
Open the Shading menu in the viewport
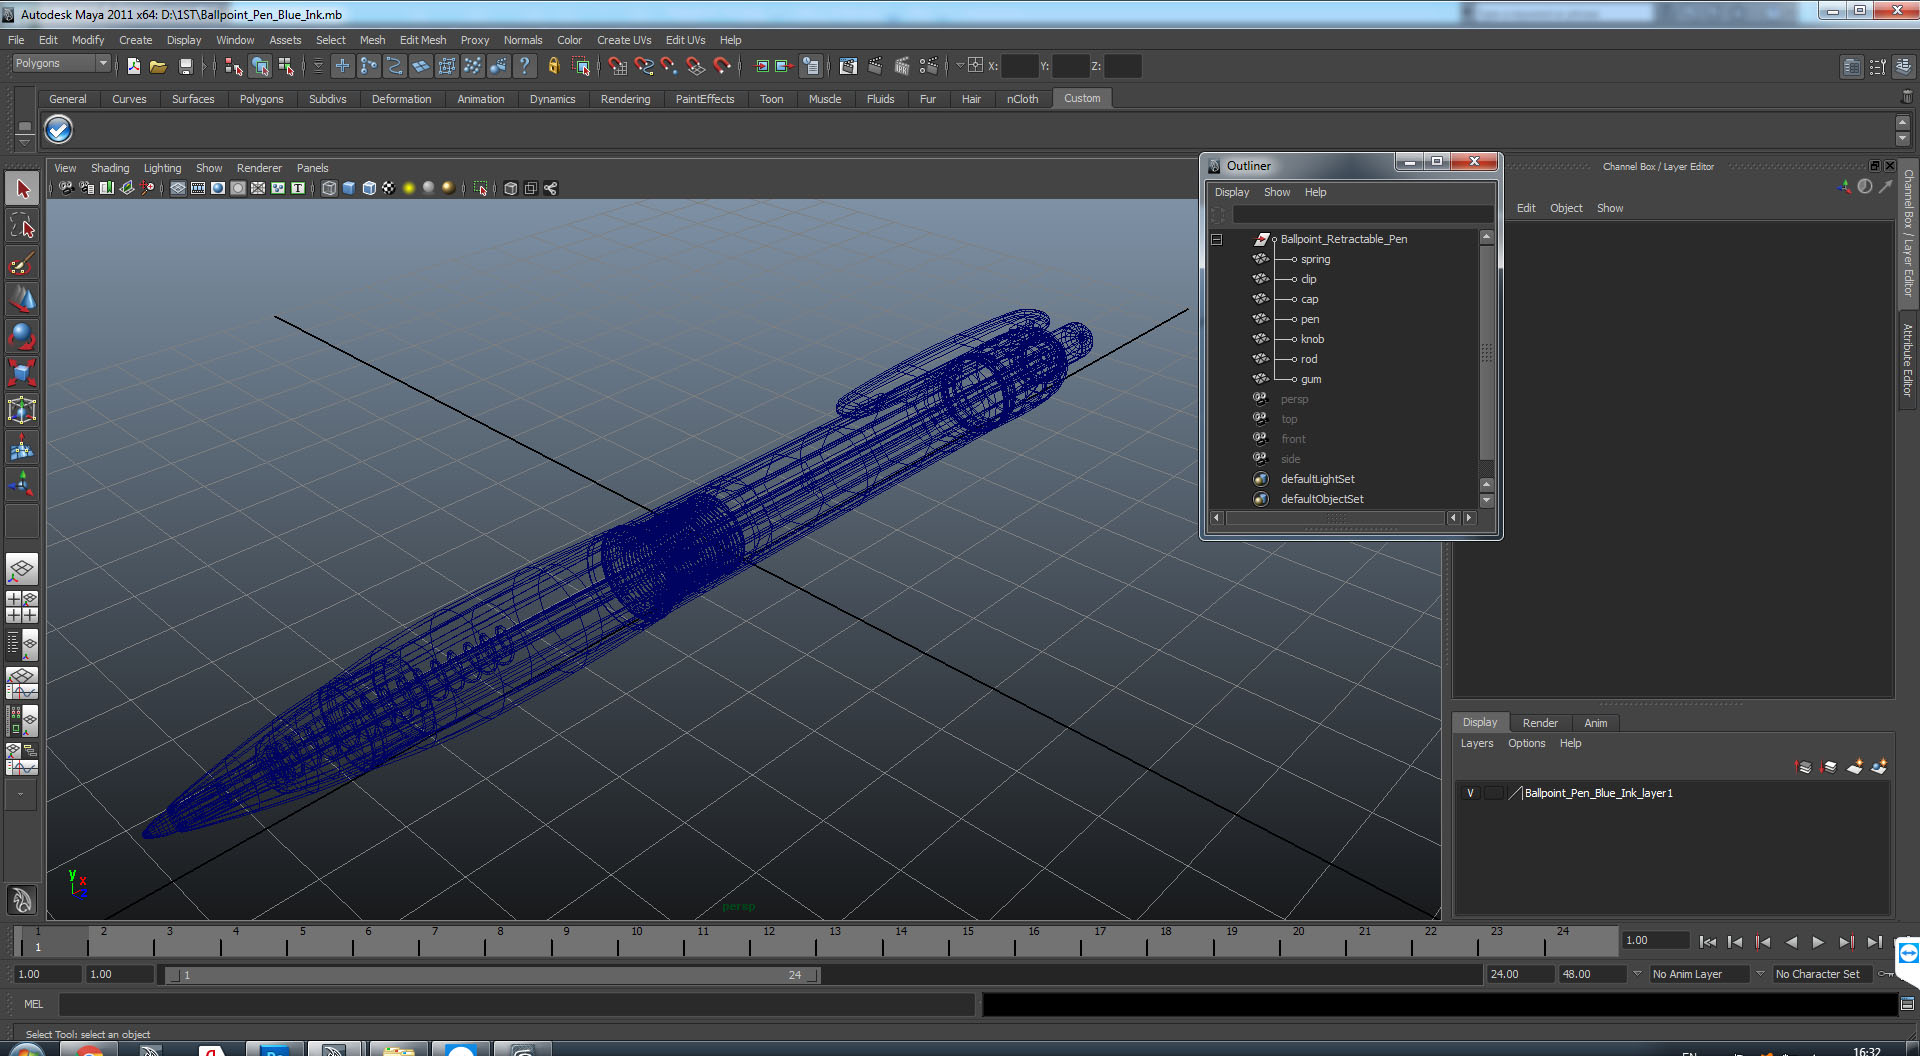(110, 168)
